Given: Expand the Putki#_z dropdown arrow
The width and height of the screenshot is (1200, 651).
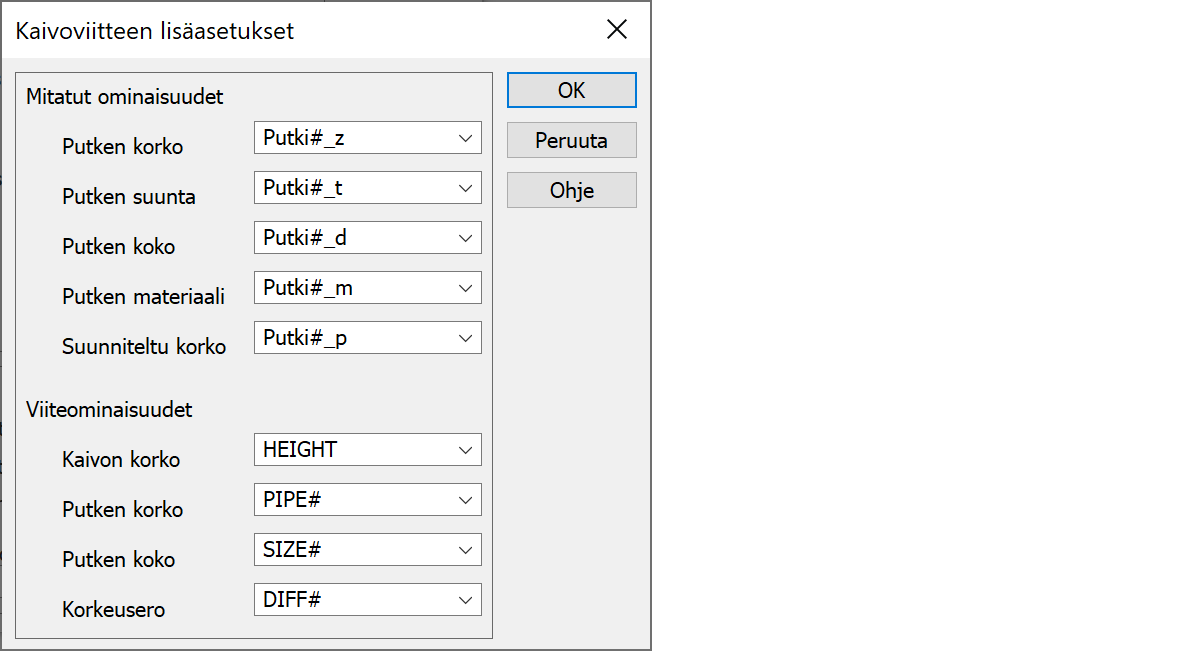Looking at the screenshot, I should [x=465, y=139].
